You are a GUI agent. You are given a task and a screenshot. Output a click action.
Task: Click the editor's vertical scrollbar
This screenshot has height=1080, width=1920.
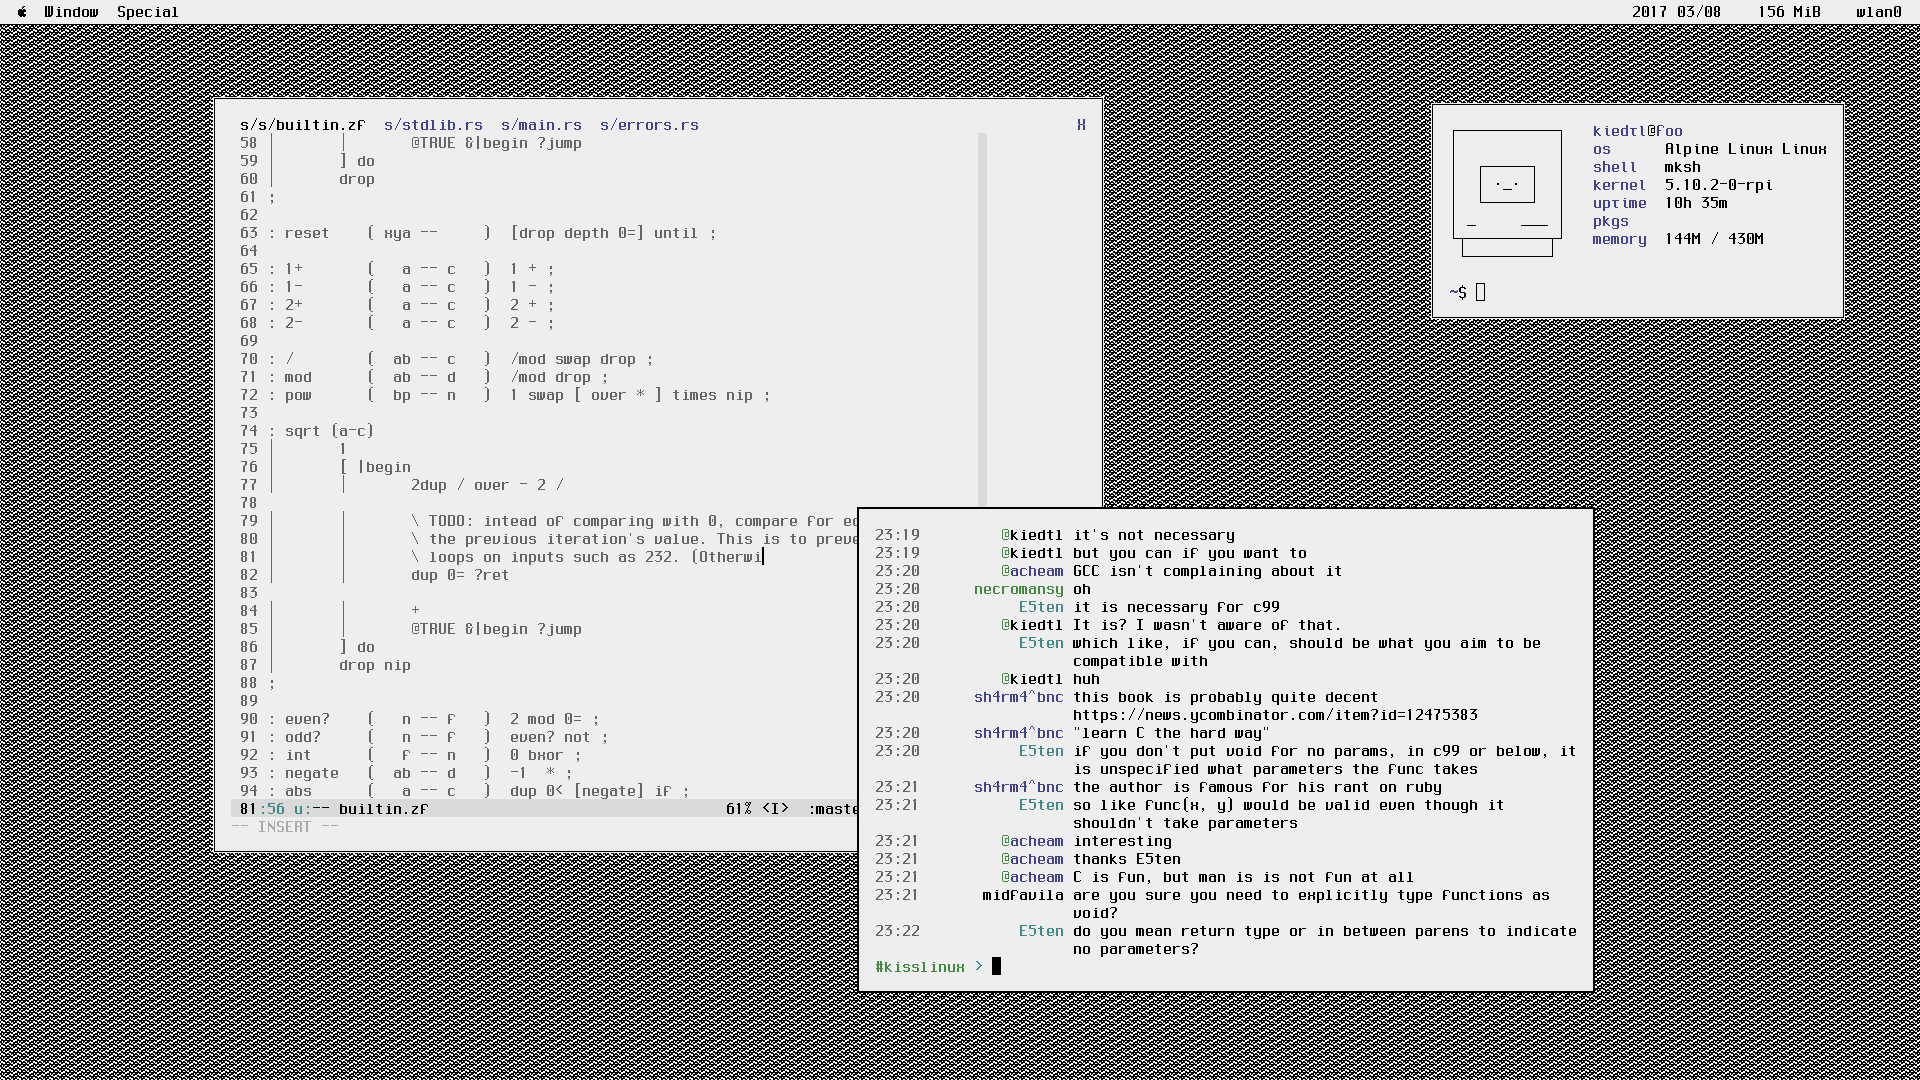pos(982,320)
